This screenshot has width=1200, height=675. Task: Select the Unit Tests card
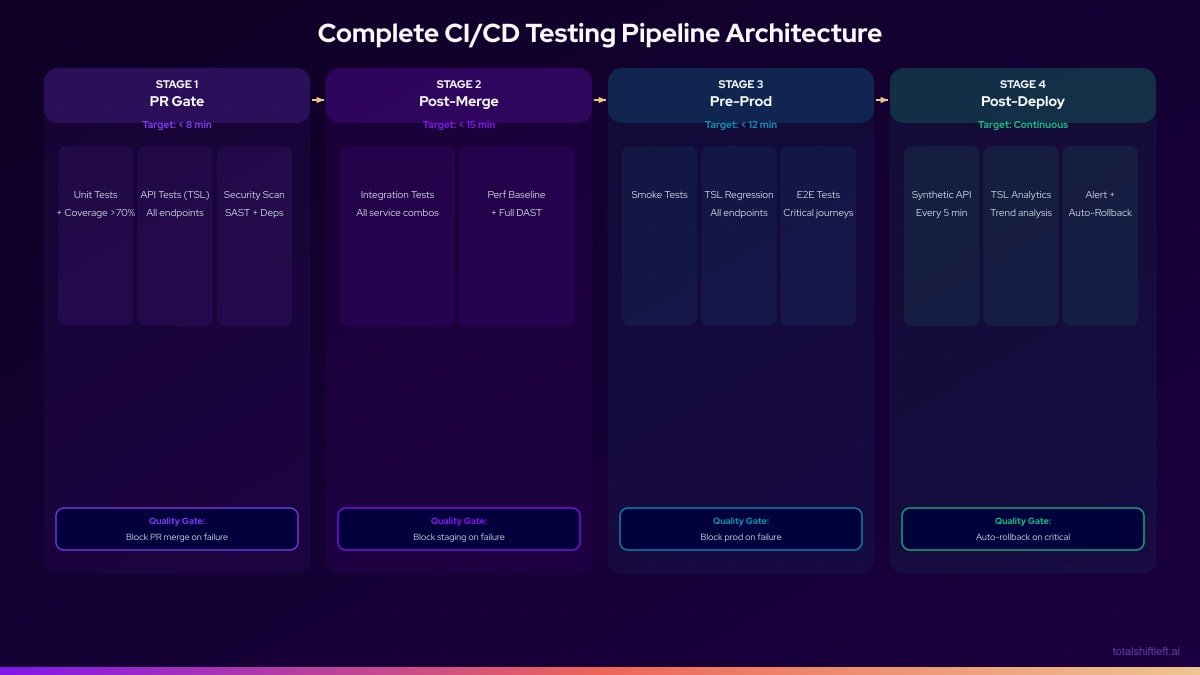coord(95,234)
